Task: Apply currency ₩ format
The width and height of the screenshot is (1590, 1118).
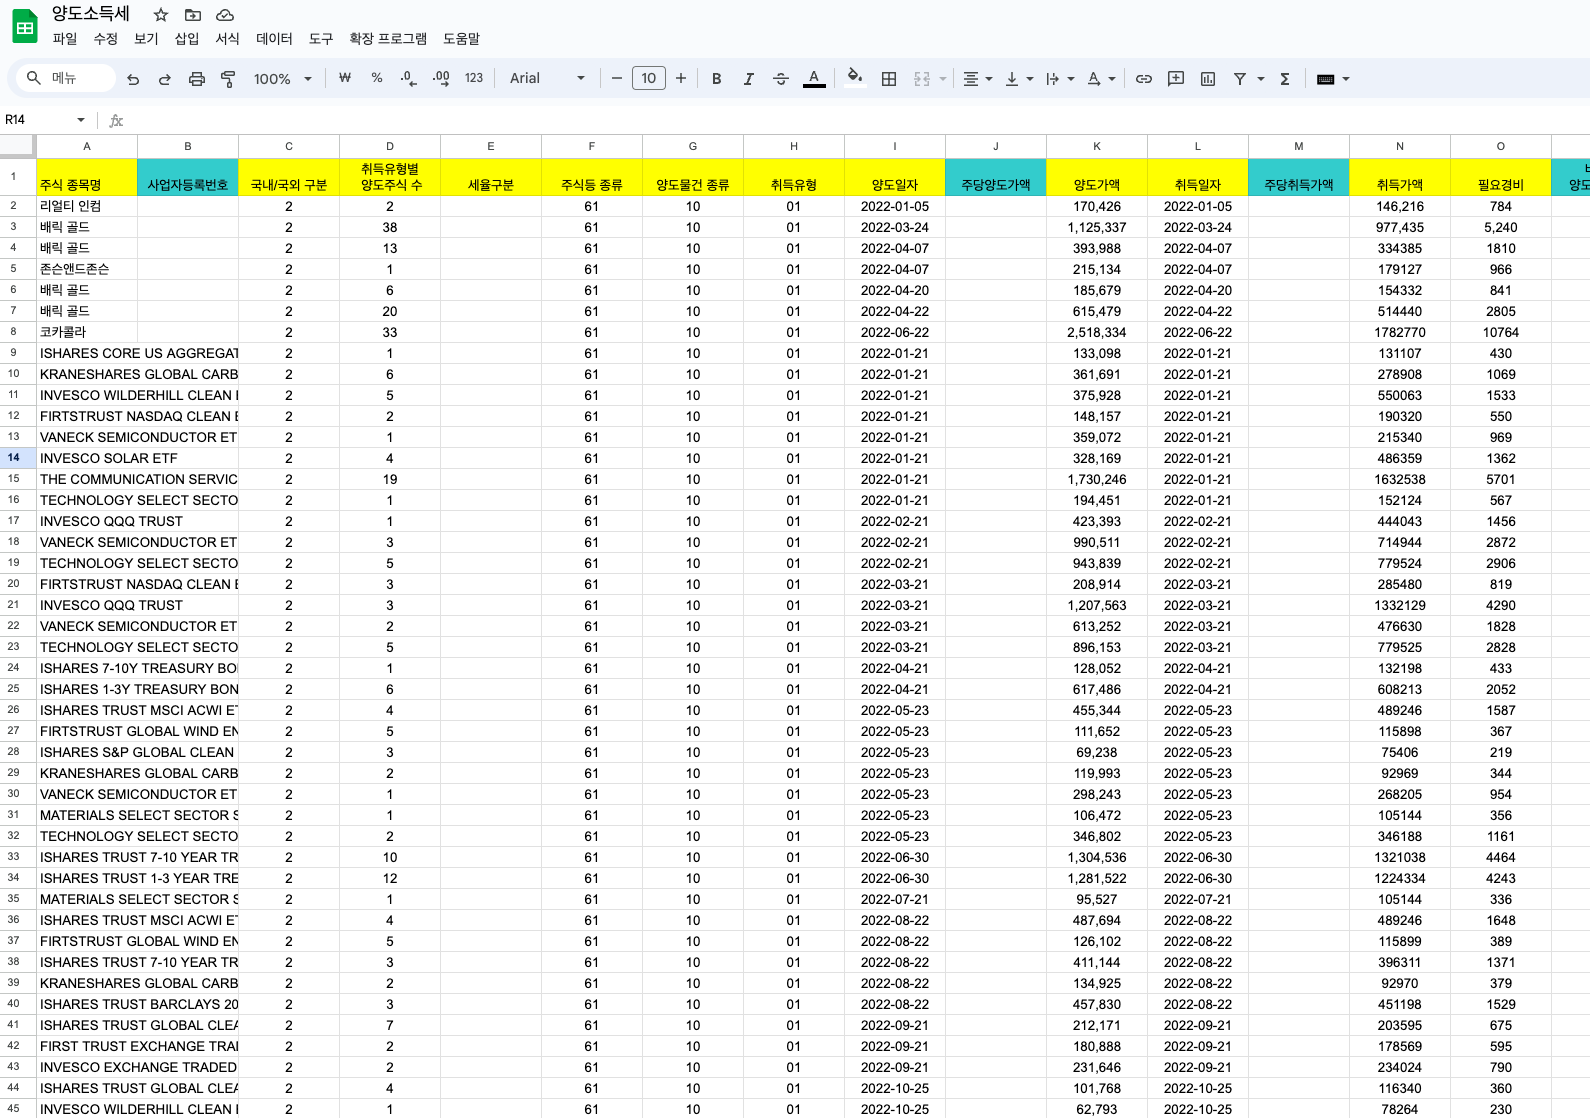Action: coord(345,78)
